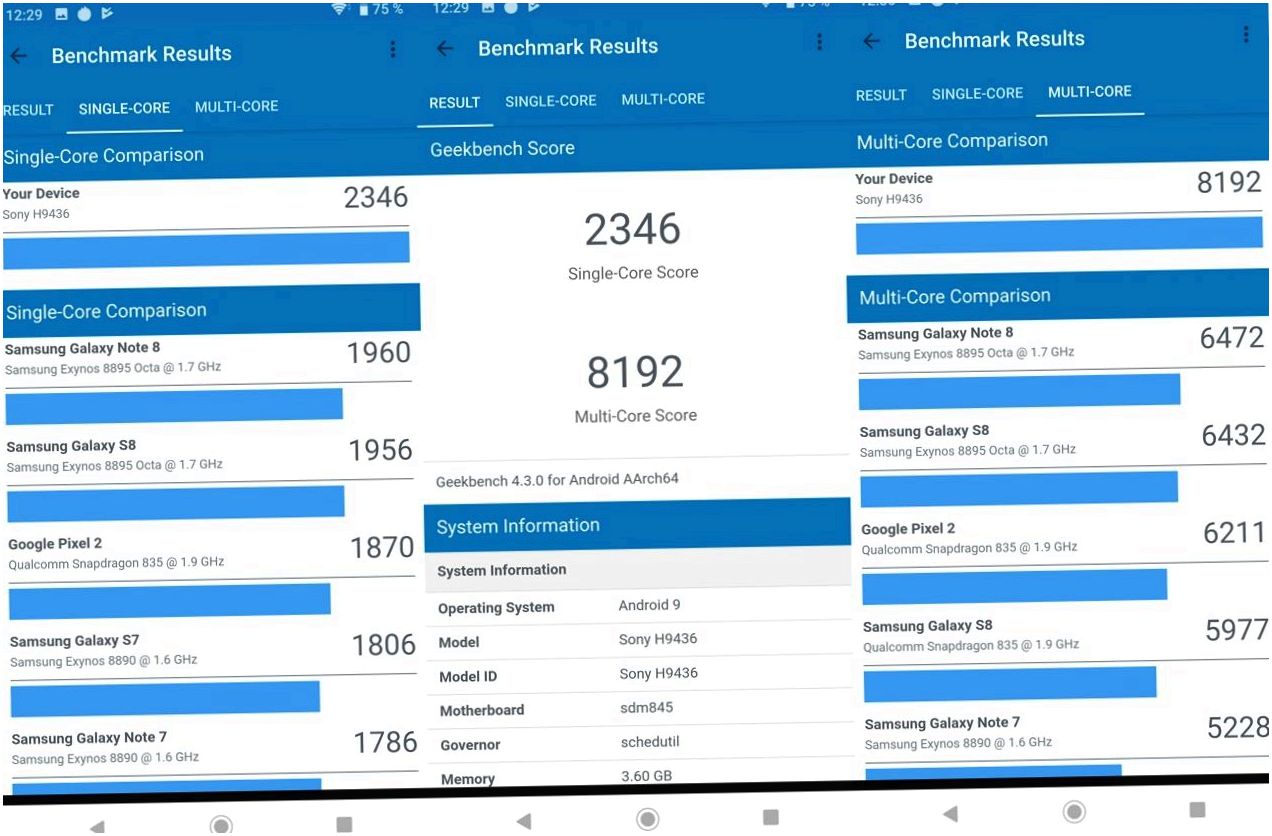1272x836 pixels.
Task: Select RESULT tab on the multi-core comparison screen
Action: pos(881,95)
